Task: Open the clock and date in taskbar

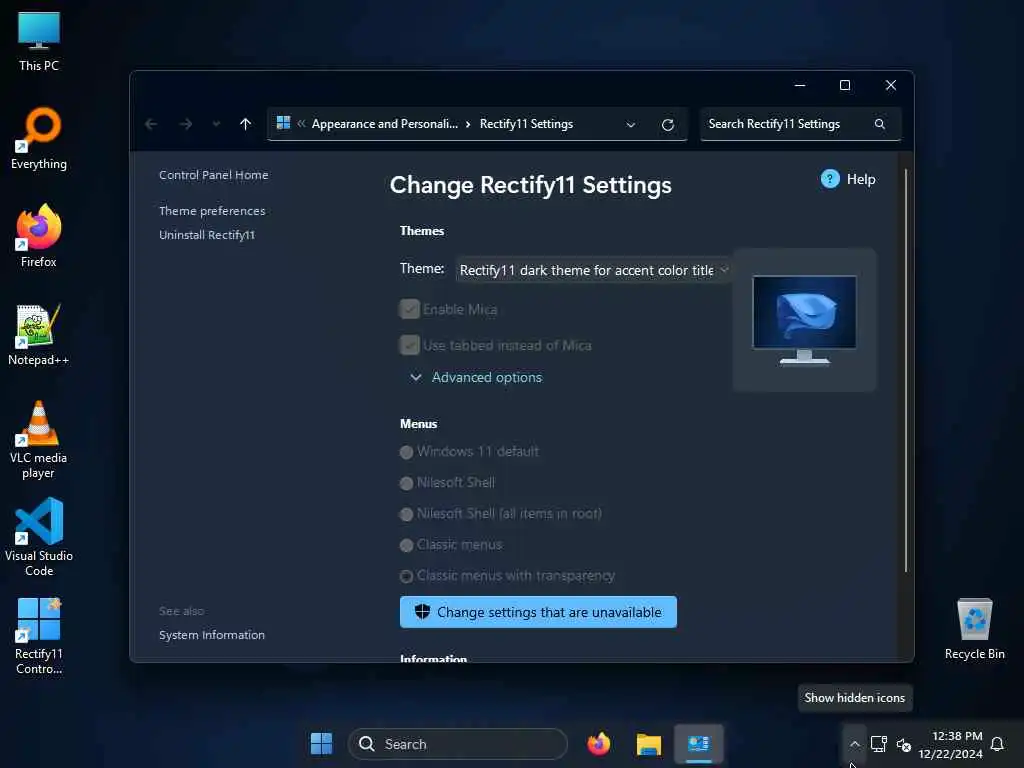Action: 950,744
